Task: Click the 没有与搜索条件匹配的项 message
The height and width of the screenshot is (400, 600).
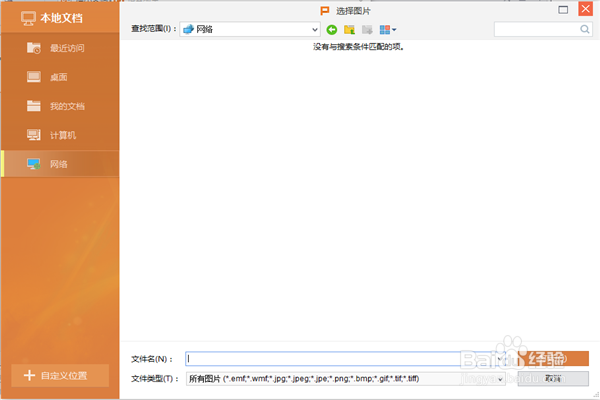Action: tap(359, 47)
